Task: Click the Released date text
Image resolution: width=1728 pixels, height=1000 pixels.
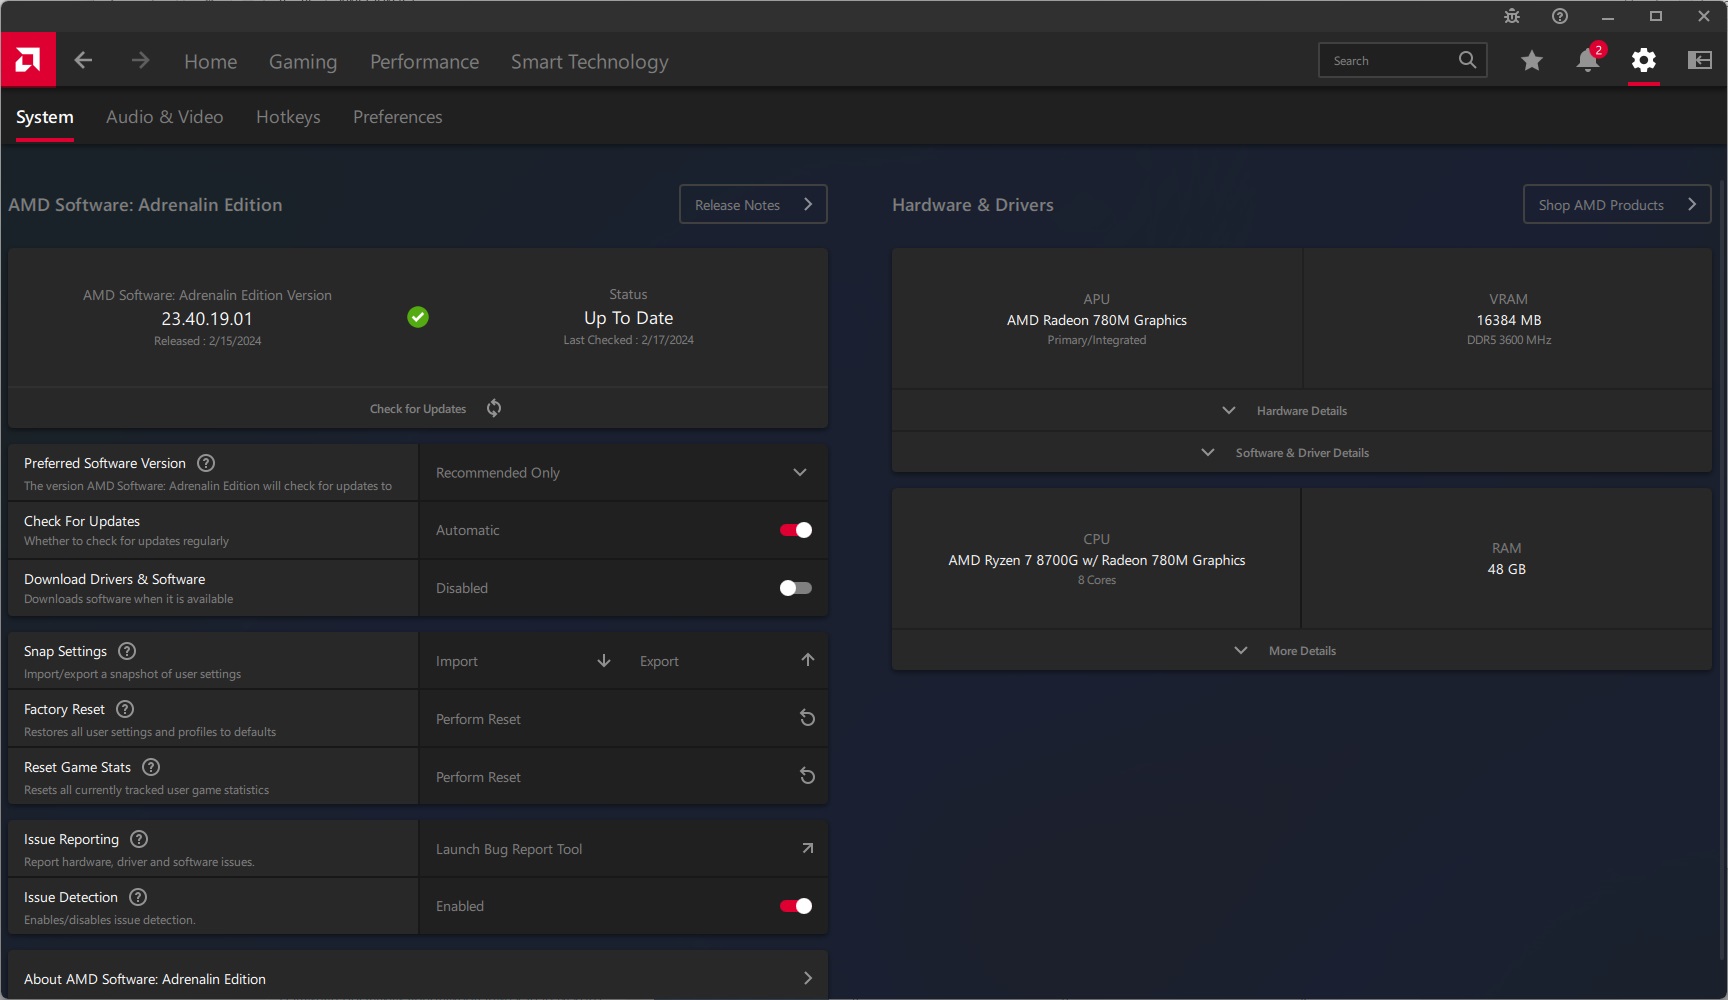Action: 207,341
